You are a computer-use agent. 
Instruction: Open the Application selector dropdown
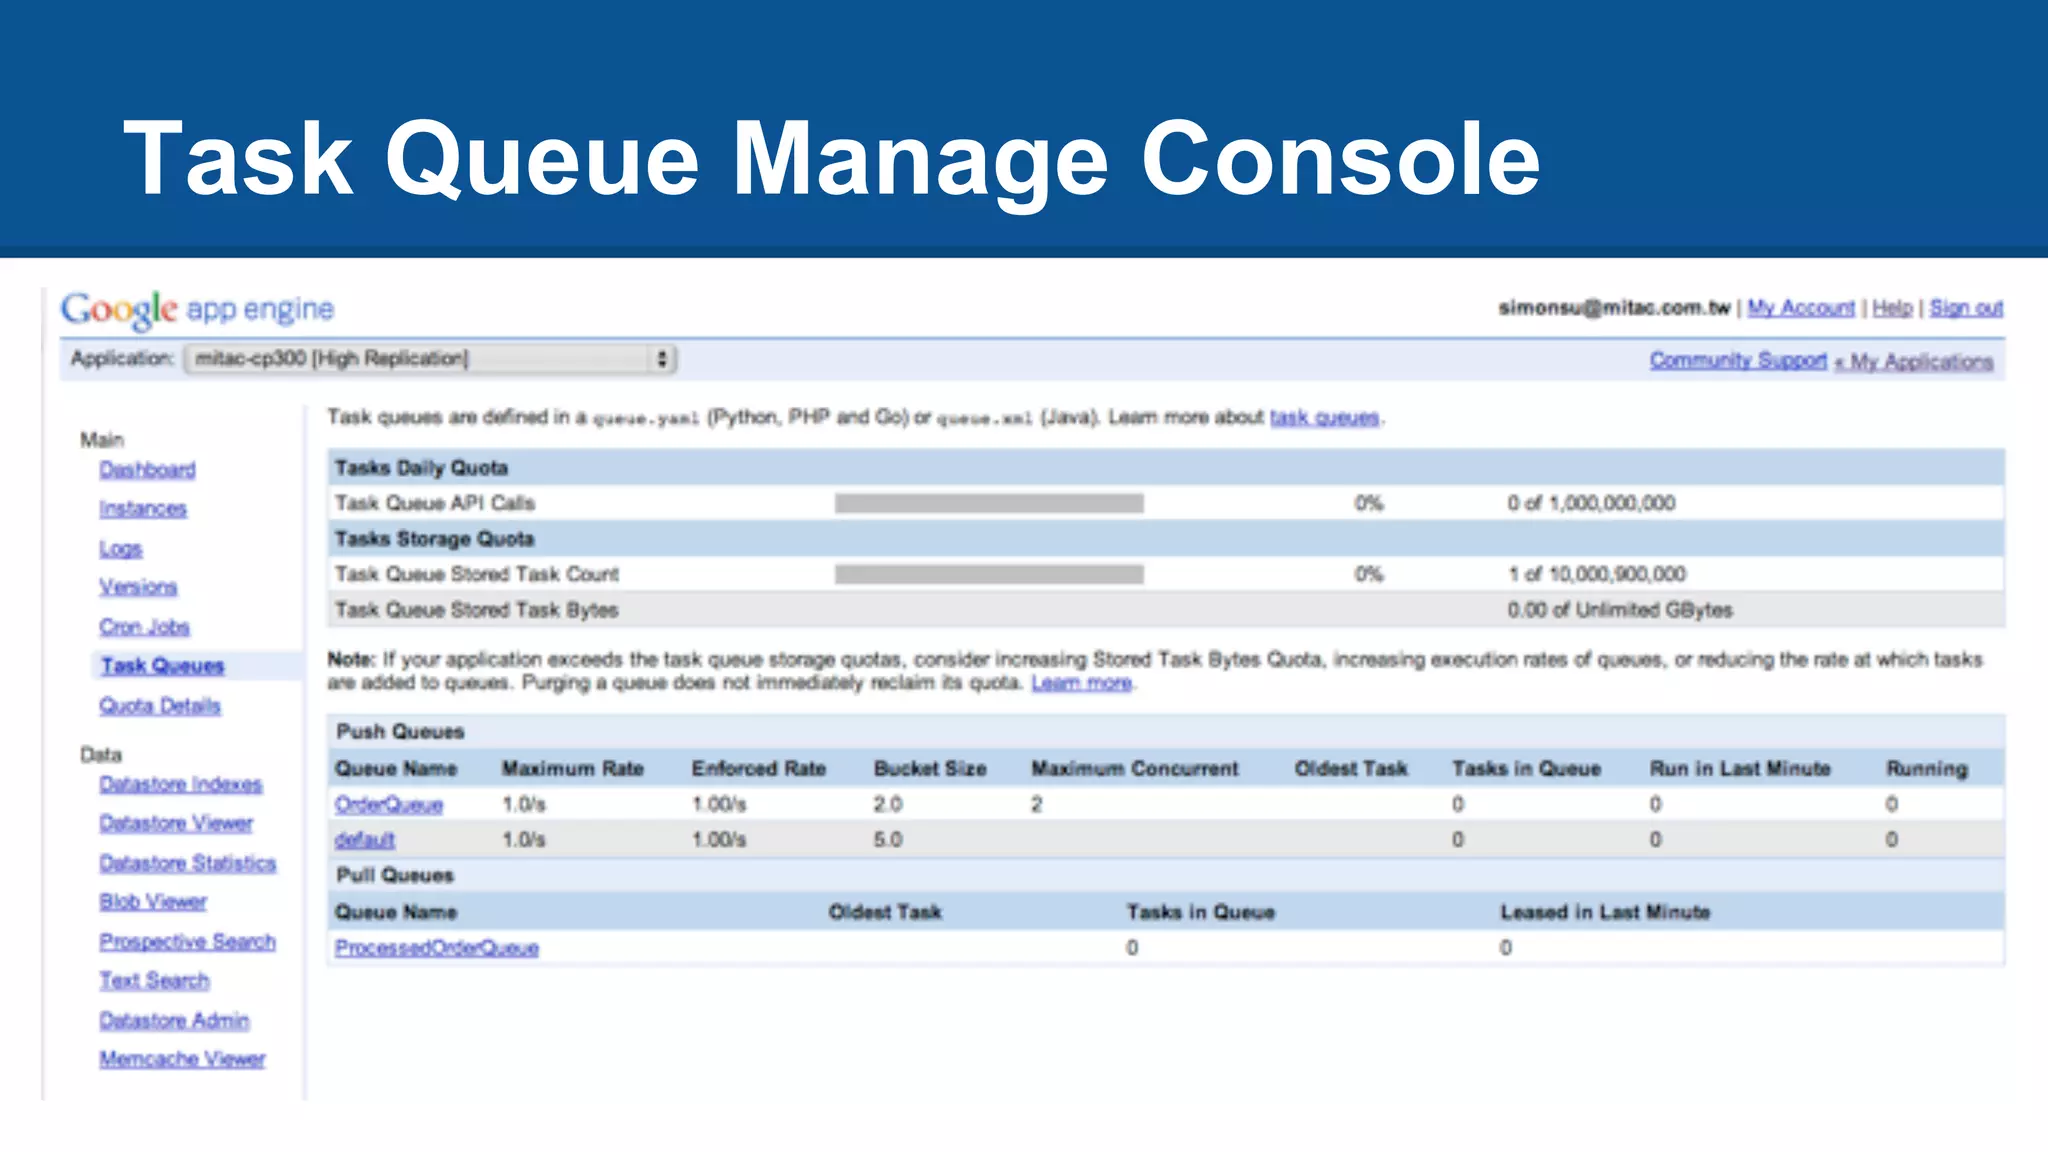point(431,359)
